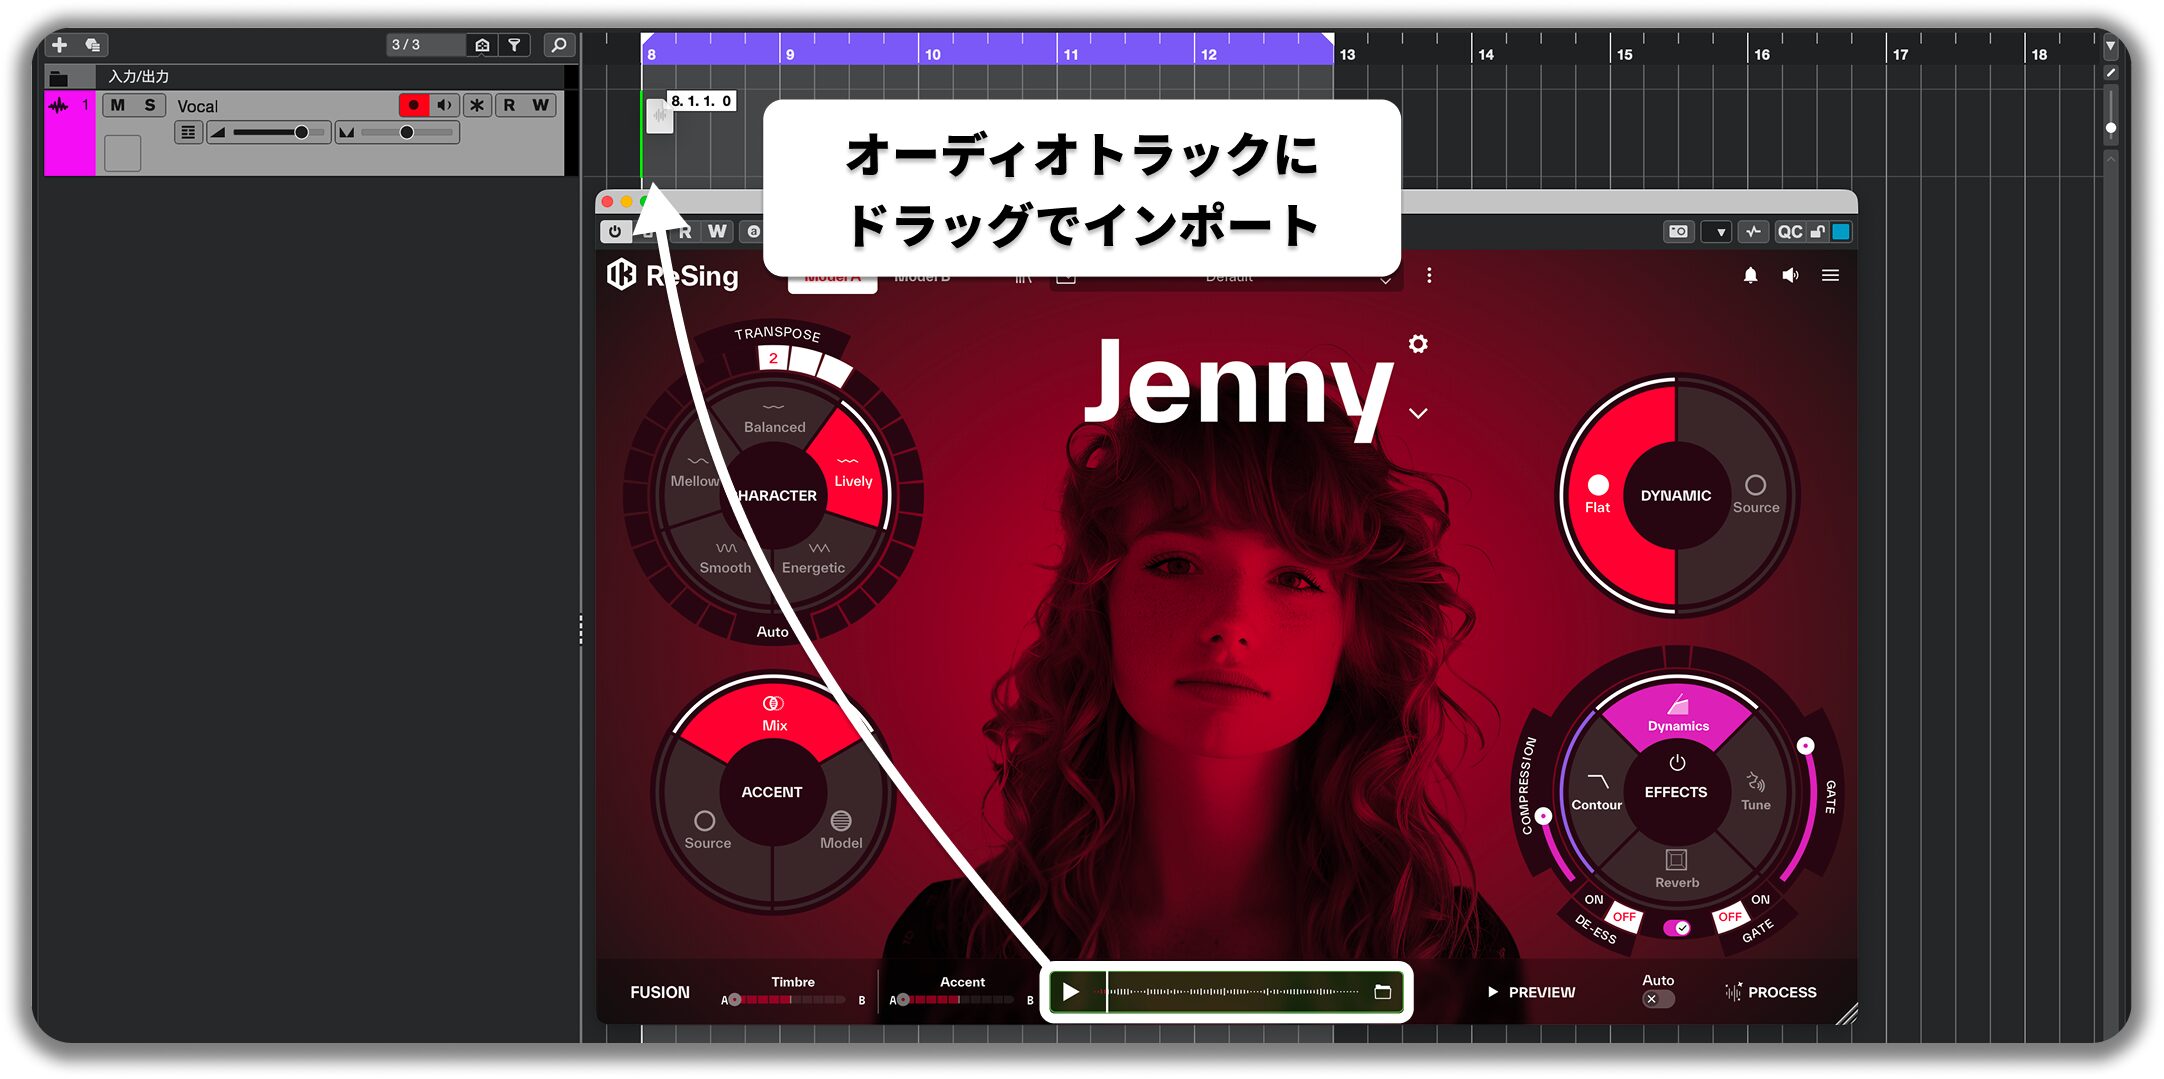
Task: Click the add track plus icon
Action: (x=59, y=45)
